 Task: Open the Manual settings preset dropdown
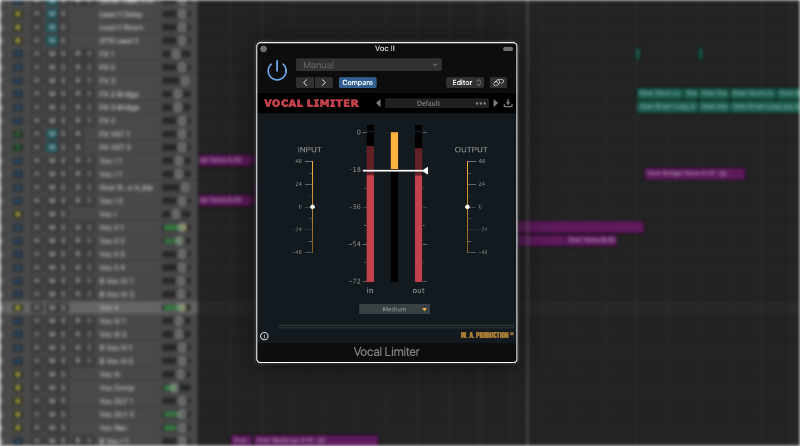[x=368, y=65]
